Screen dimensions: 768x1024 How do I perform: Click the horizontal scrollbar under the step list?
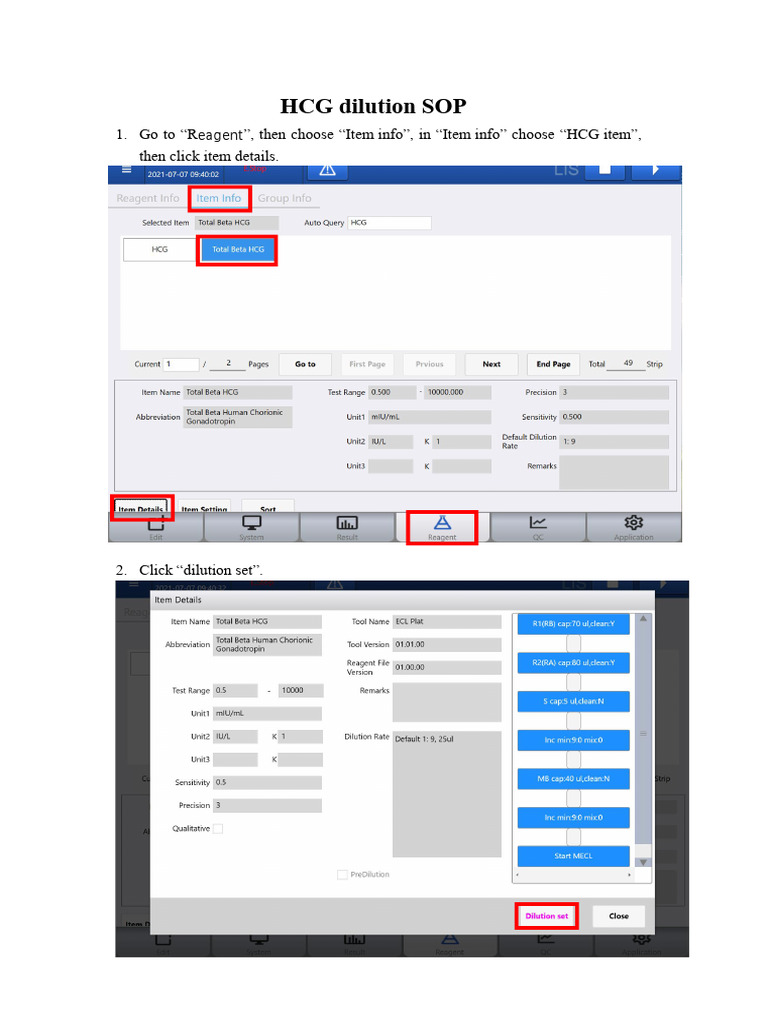[x=574, y=874]
